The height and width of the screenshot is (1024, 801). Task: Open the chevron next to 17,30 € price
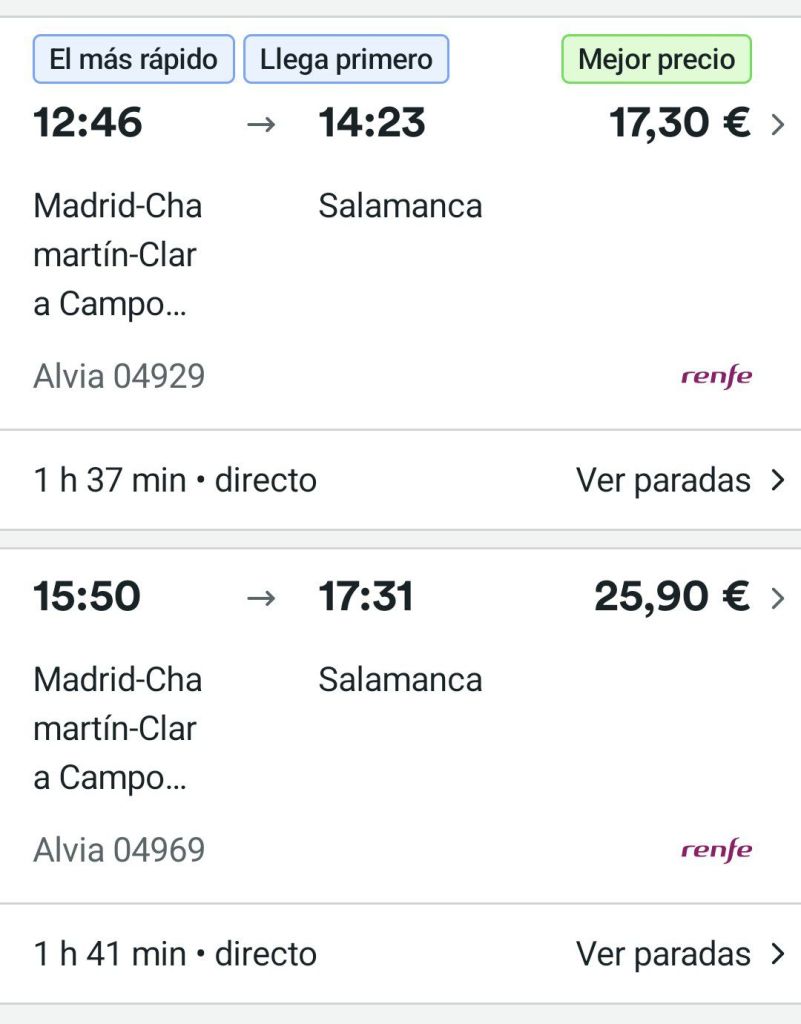click(779, 124)
